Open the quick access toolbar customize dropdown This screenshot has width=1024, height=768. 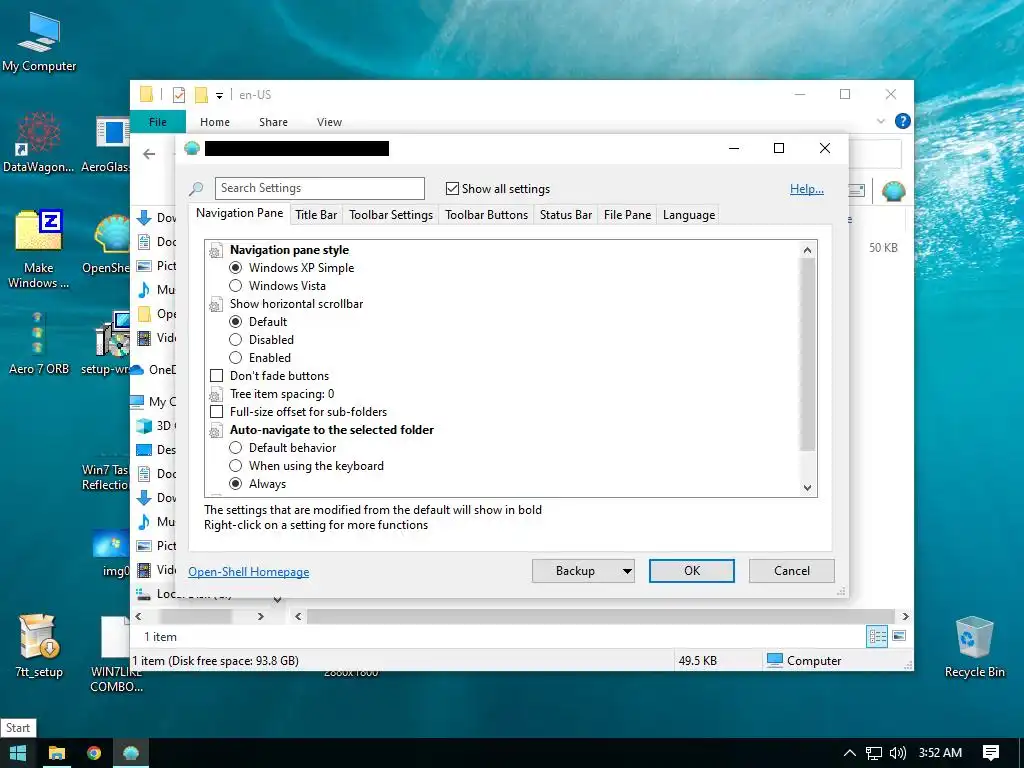(x=219, y=95)
